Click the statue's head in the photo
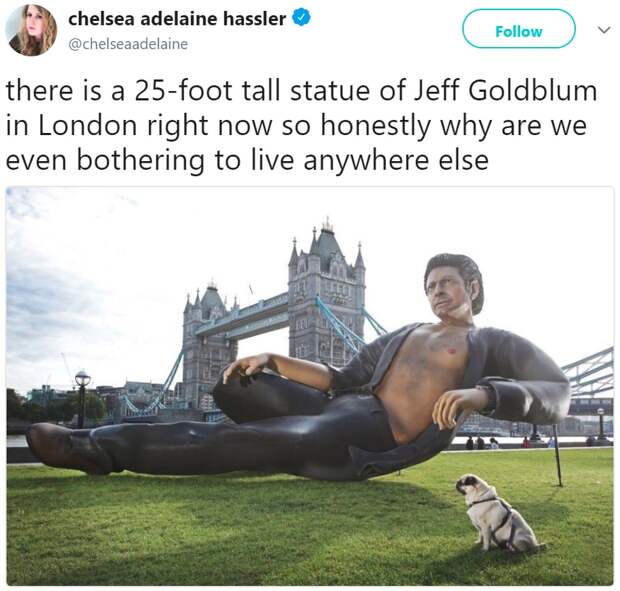The width and height of the screenshot is (620, 591). click(454, 288)
